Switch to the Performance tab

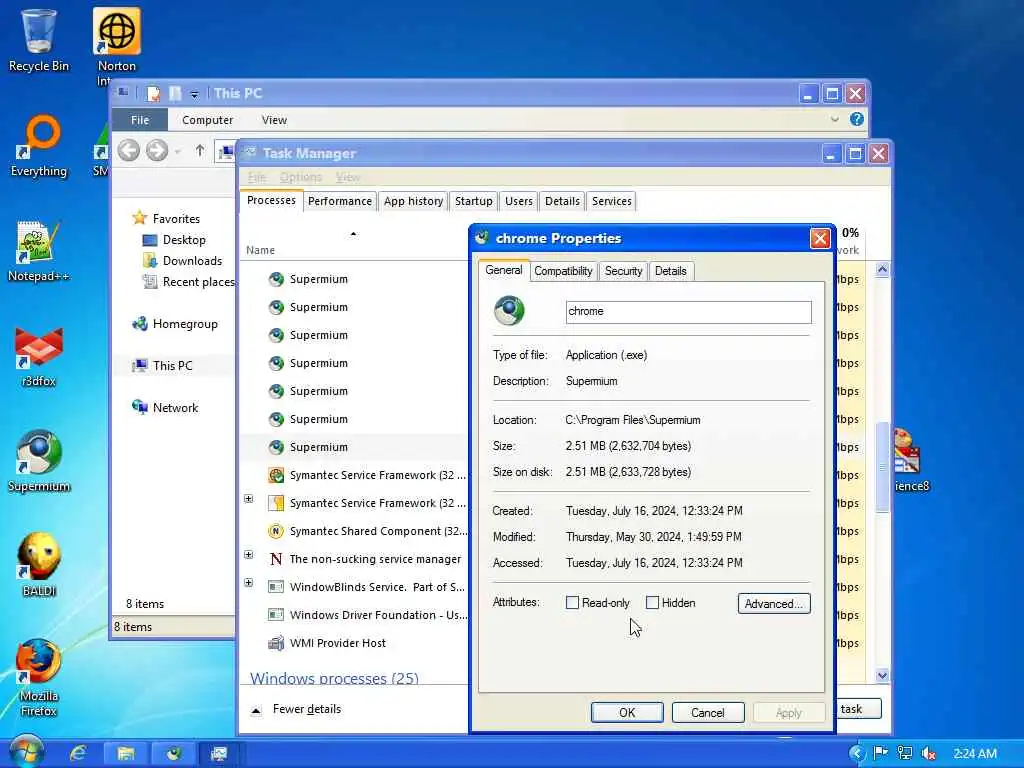340,201
